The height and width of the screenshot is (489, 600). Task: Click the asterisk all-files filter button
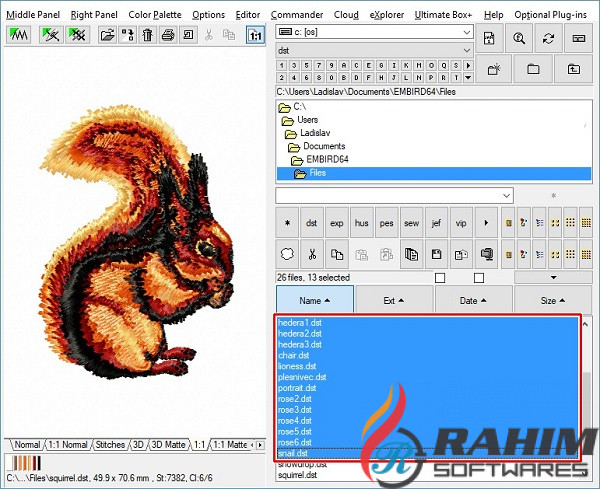pyautogui.click(x=287, y=223)
